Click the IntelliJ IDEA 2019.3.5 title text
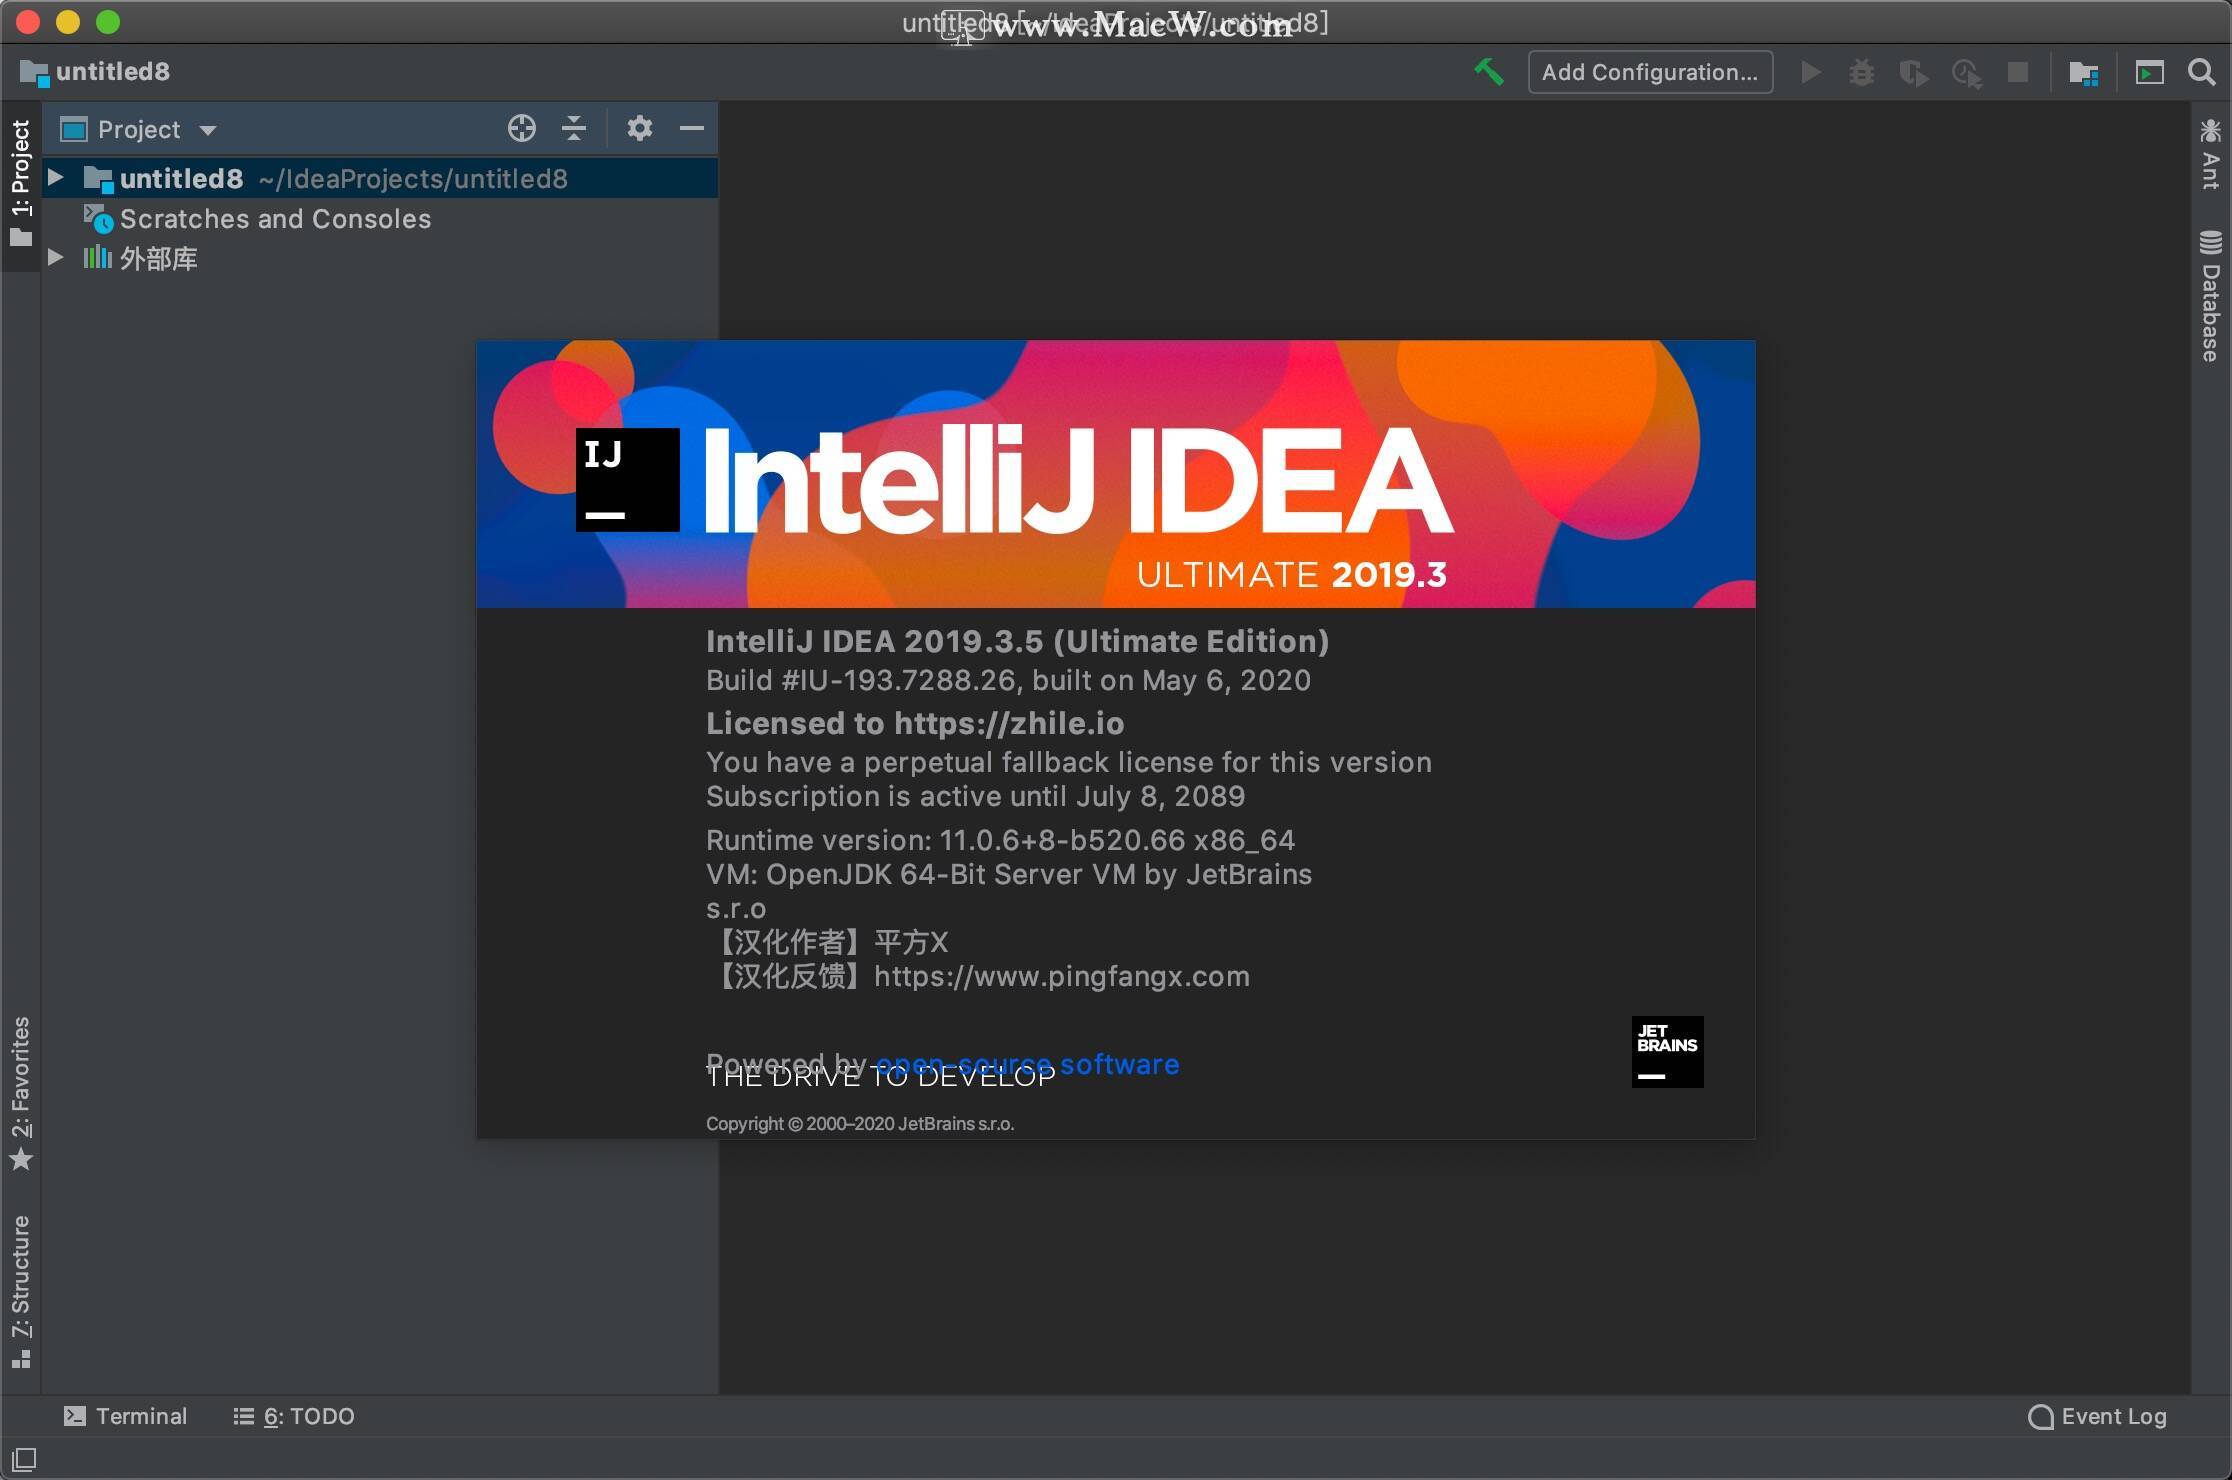This screenshot has width=2232, height=1480. [1017, 641]
